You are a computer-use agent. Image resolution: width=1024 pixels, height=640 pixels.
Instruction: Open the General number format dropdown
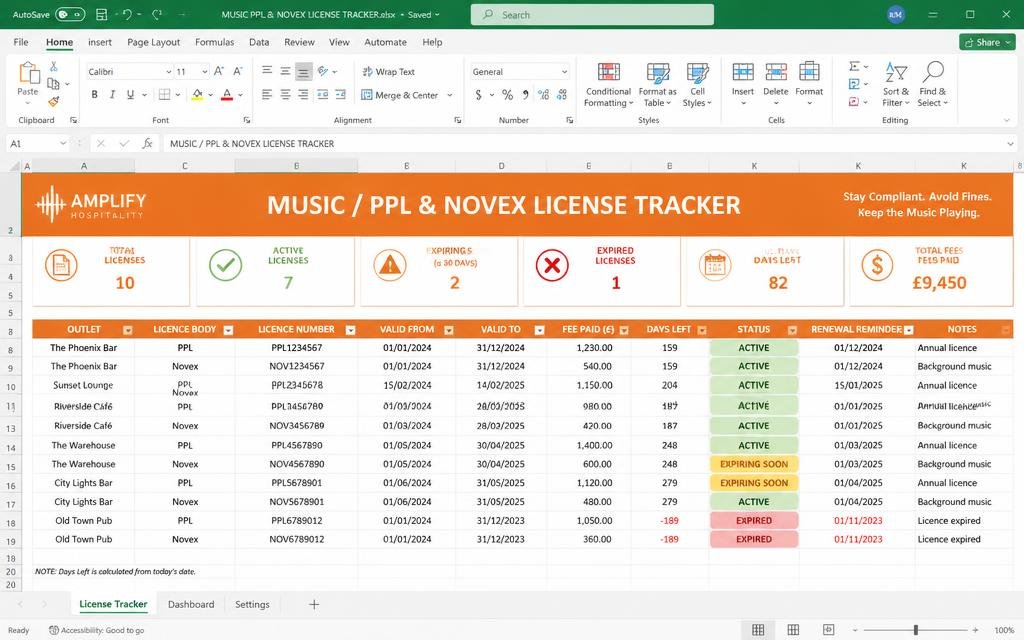tap(564, 72)
